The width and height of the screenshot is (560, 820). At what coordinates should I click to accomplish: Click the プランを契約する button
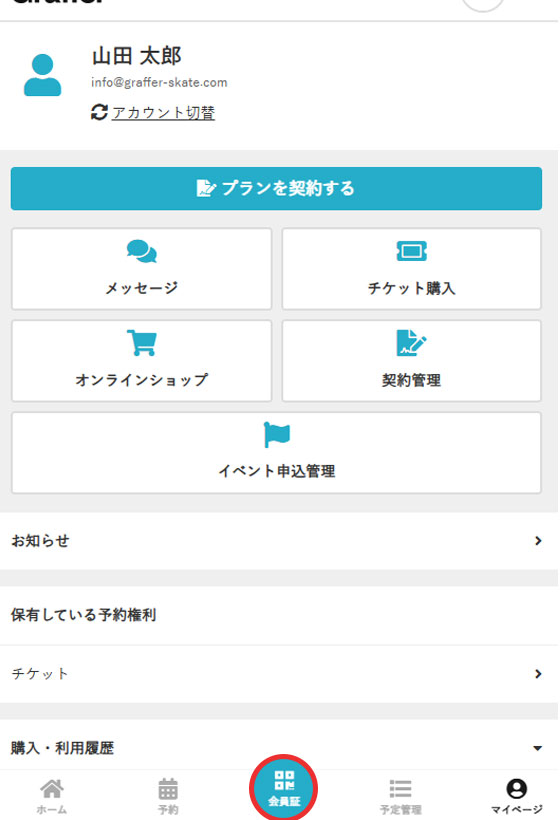click(276, 188)
